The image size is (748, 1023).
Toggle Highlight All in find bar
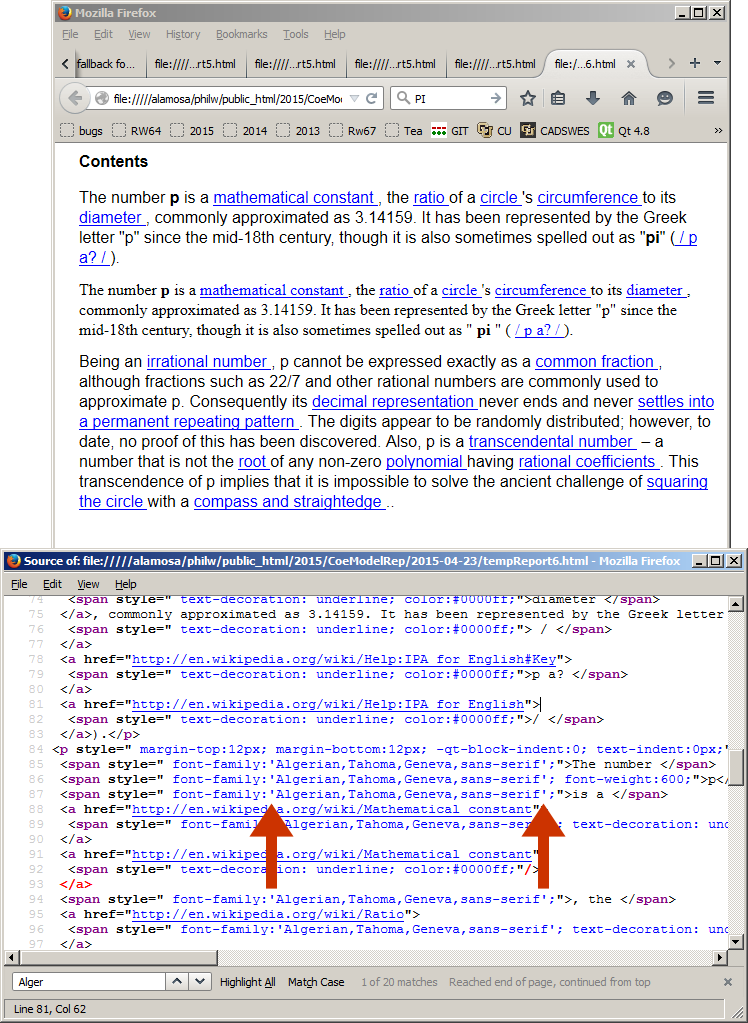[x=247, y=982]
